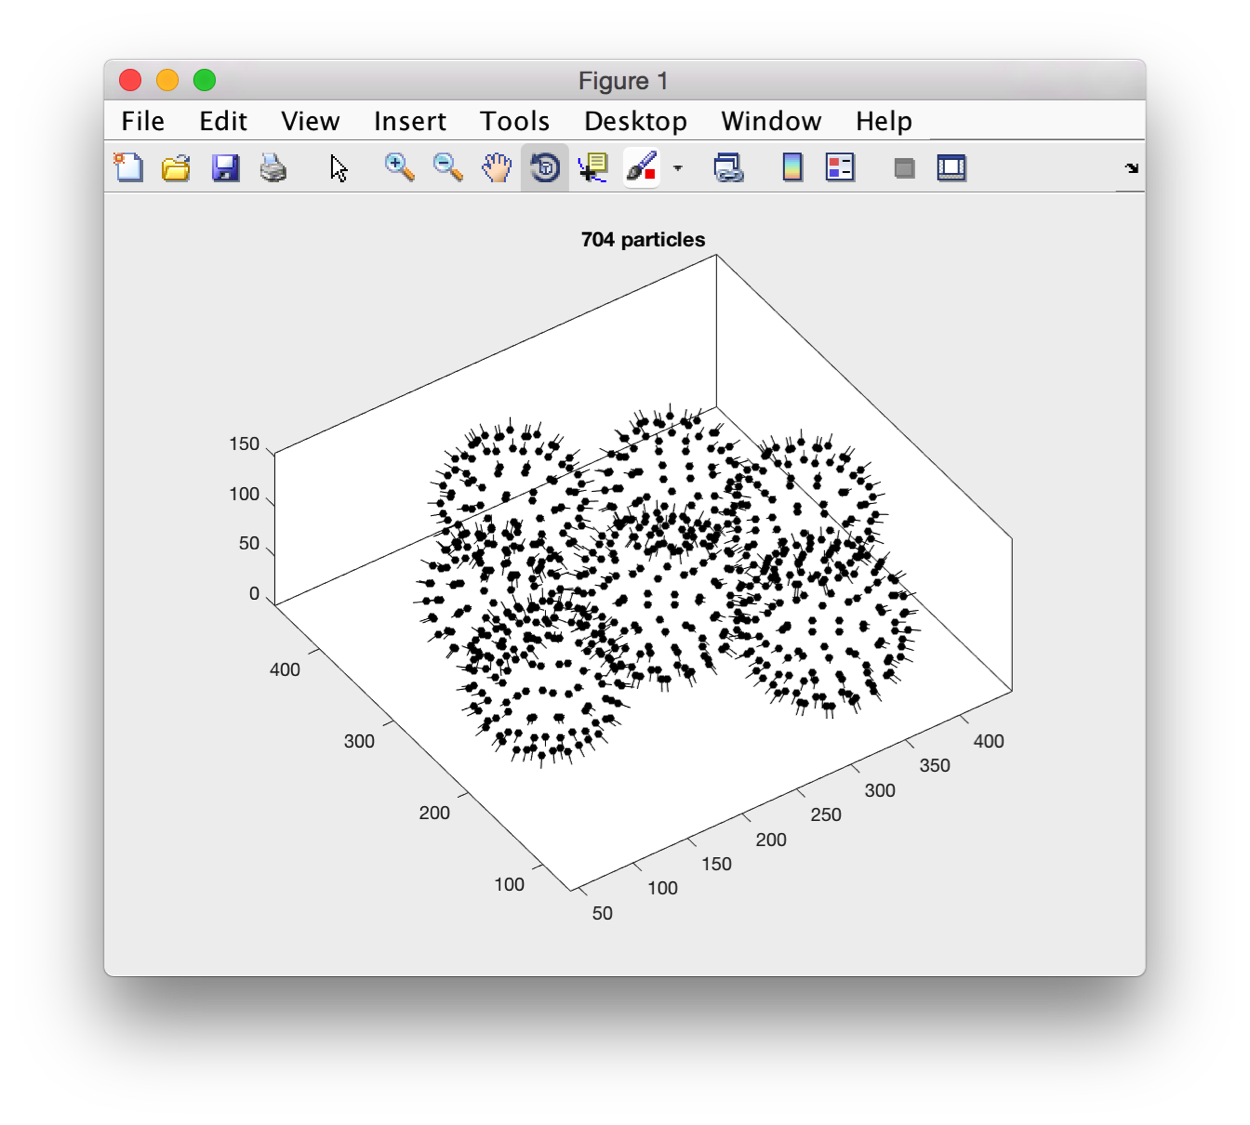Toggle the Rotate 3D tool
Screen dimensions: 1250x1125
point(545,167)
